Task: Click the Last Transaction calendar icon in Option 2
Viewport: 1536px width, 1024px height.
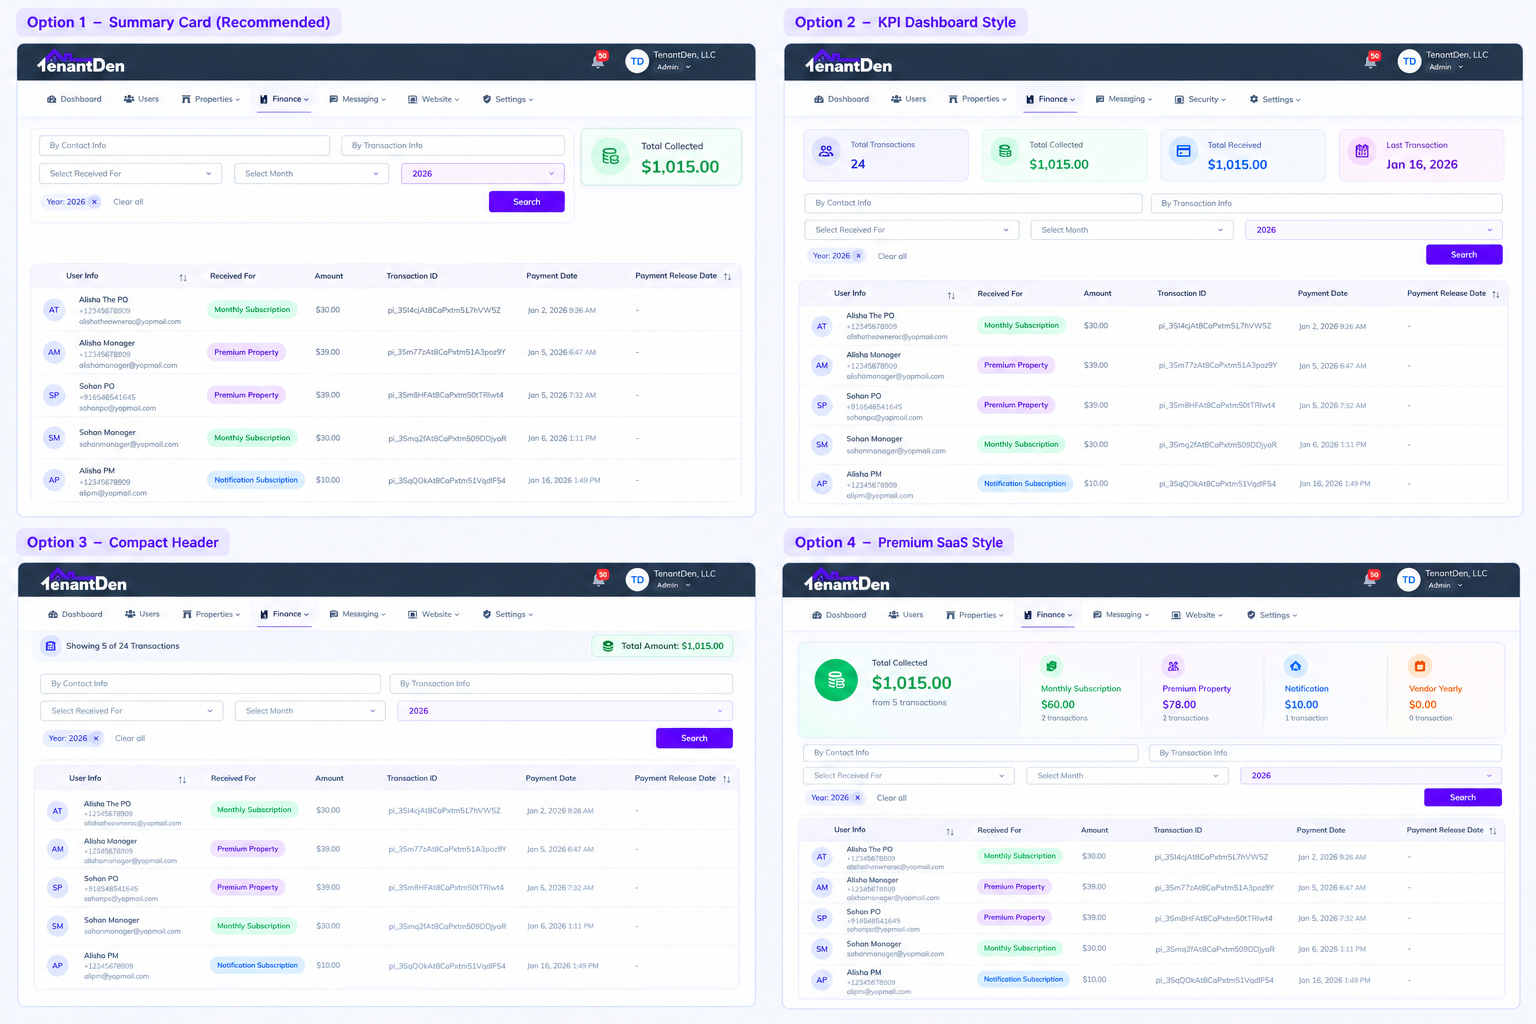Action: pyautogui.click(x=1362, y=152)
